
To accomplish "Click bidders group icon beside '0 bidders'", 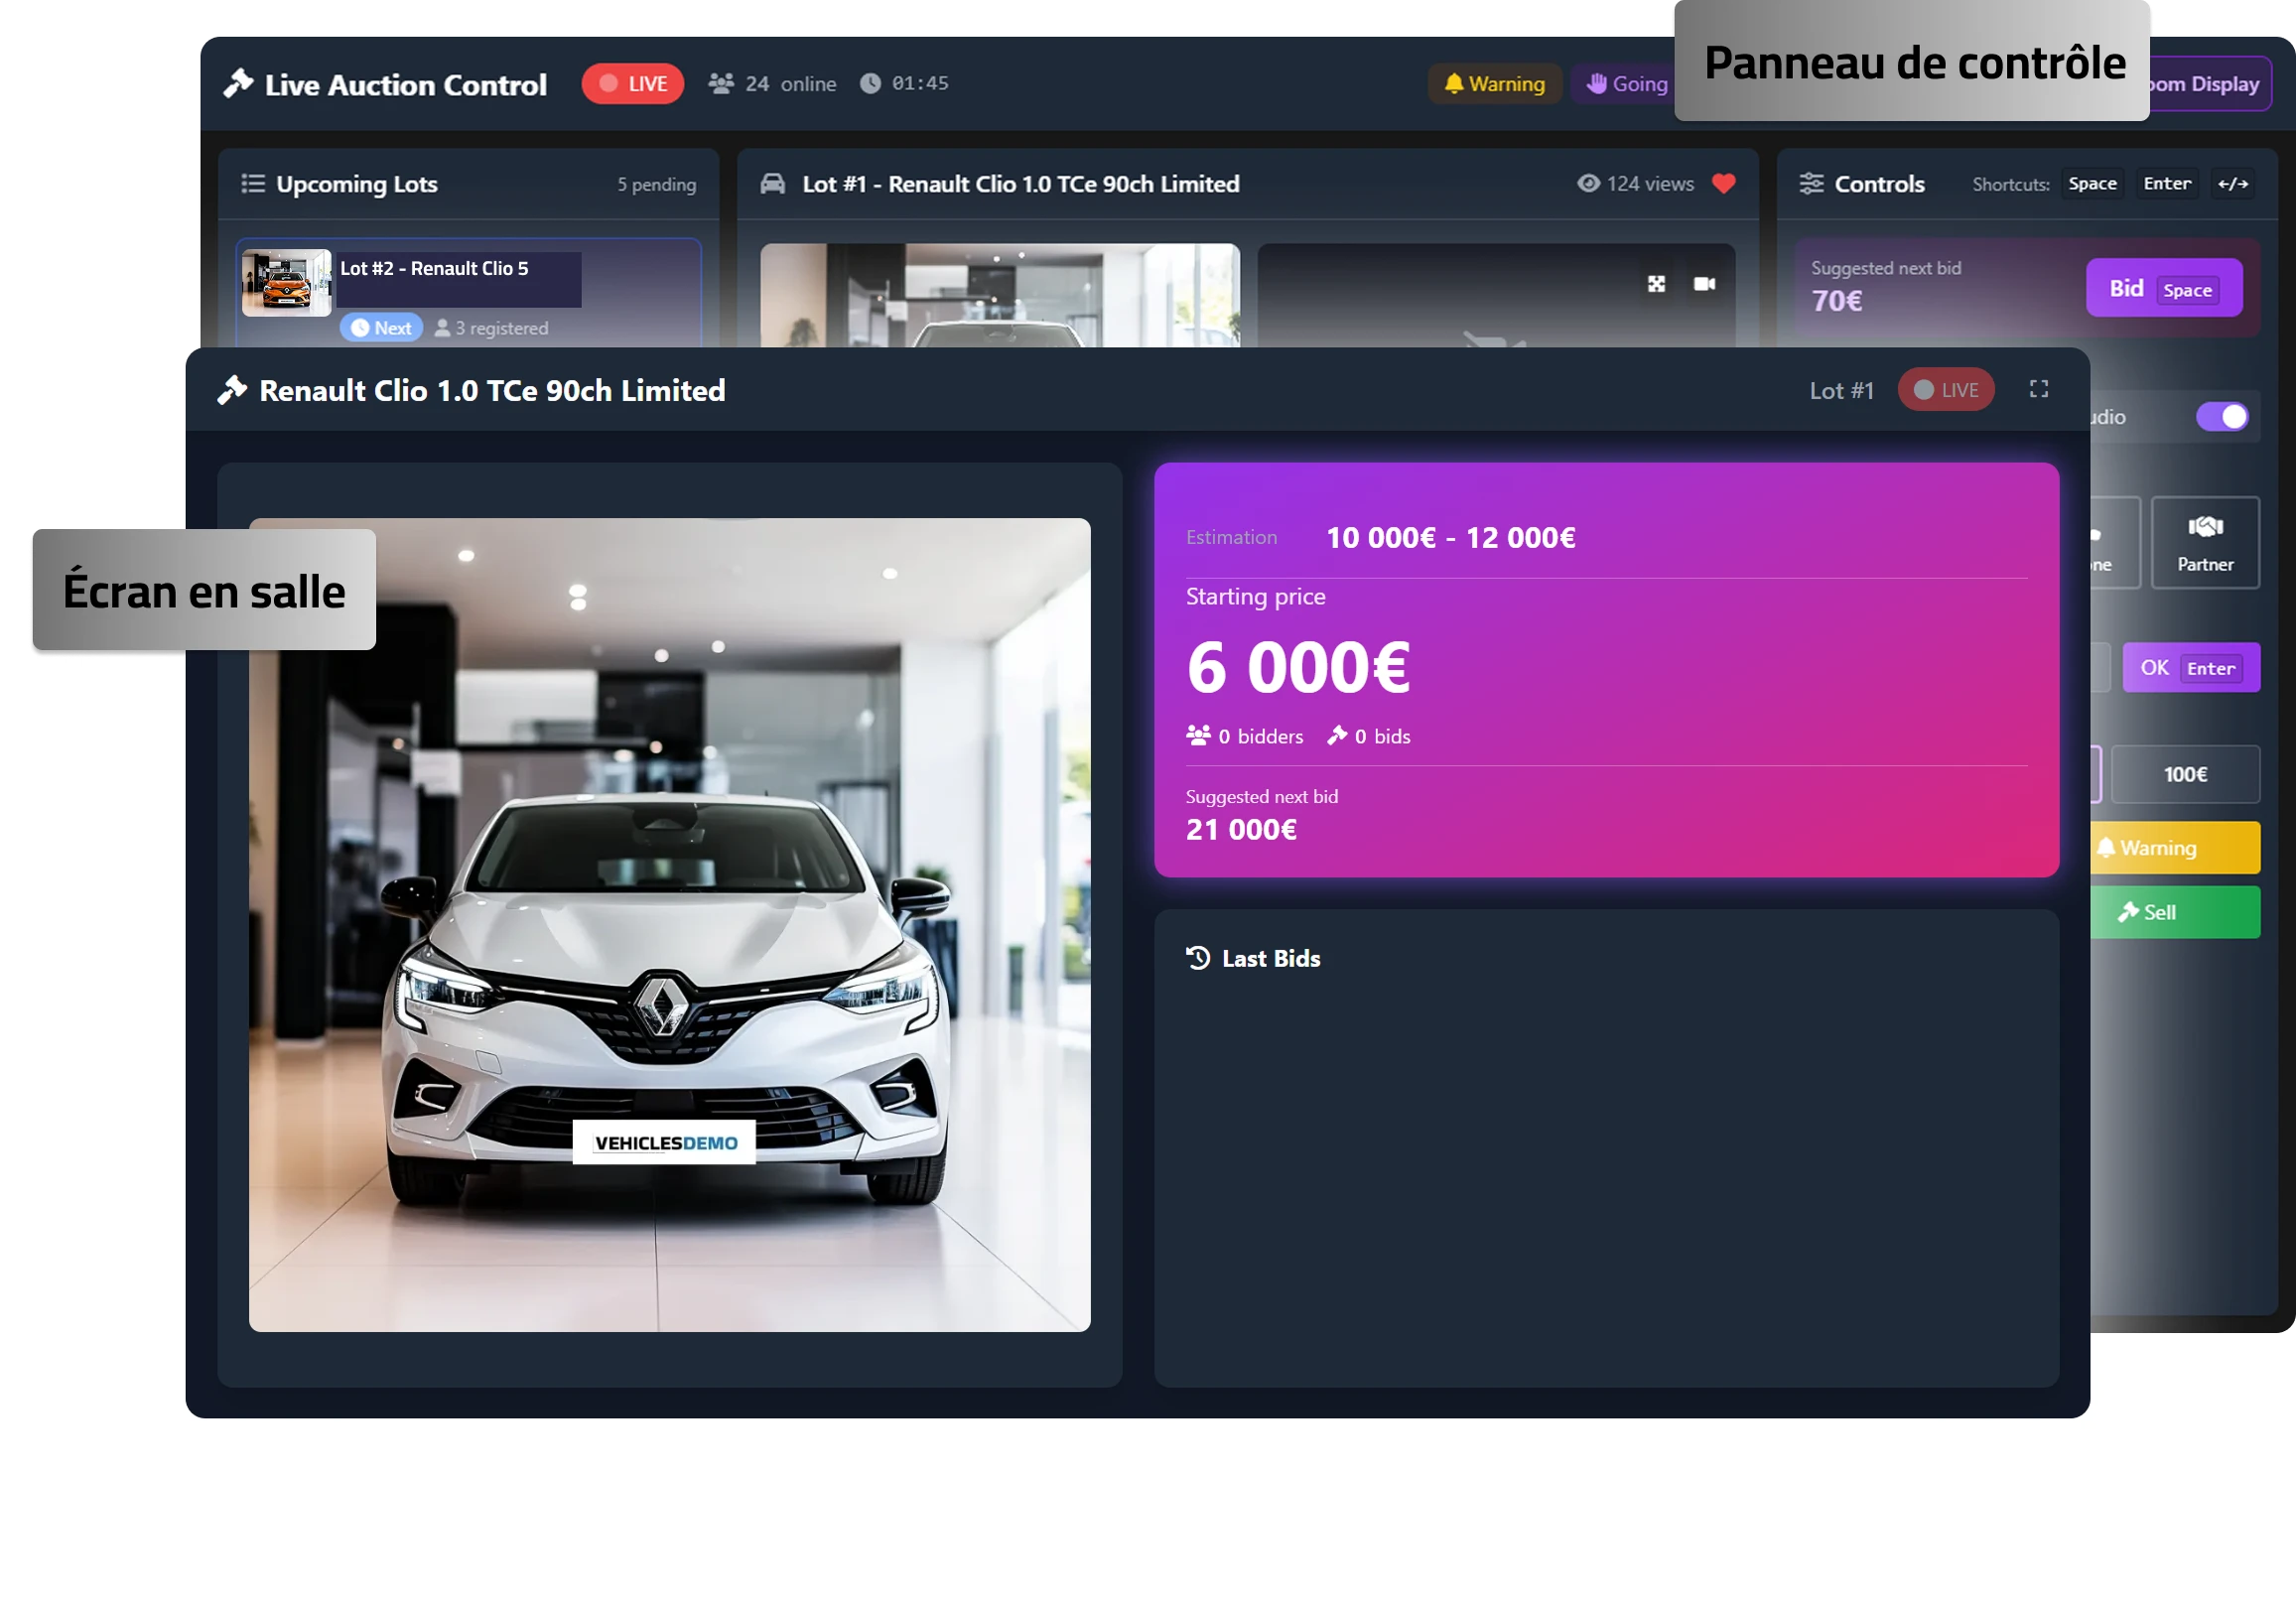I will [x=1198, y=736].
